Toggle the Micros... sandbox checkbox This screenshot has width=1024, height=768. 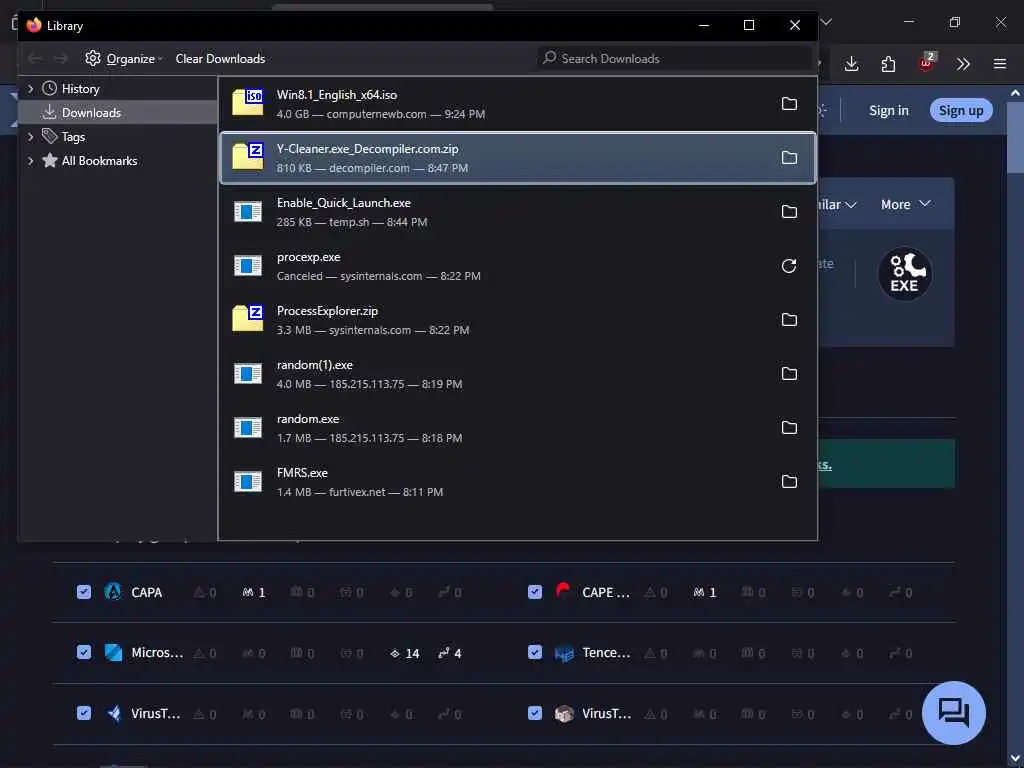click(x=84, y=652)
